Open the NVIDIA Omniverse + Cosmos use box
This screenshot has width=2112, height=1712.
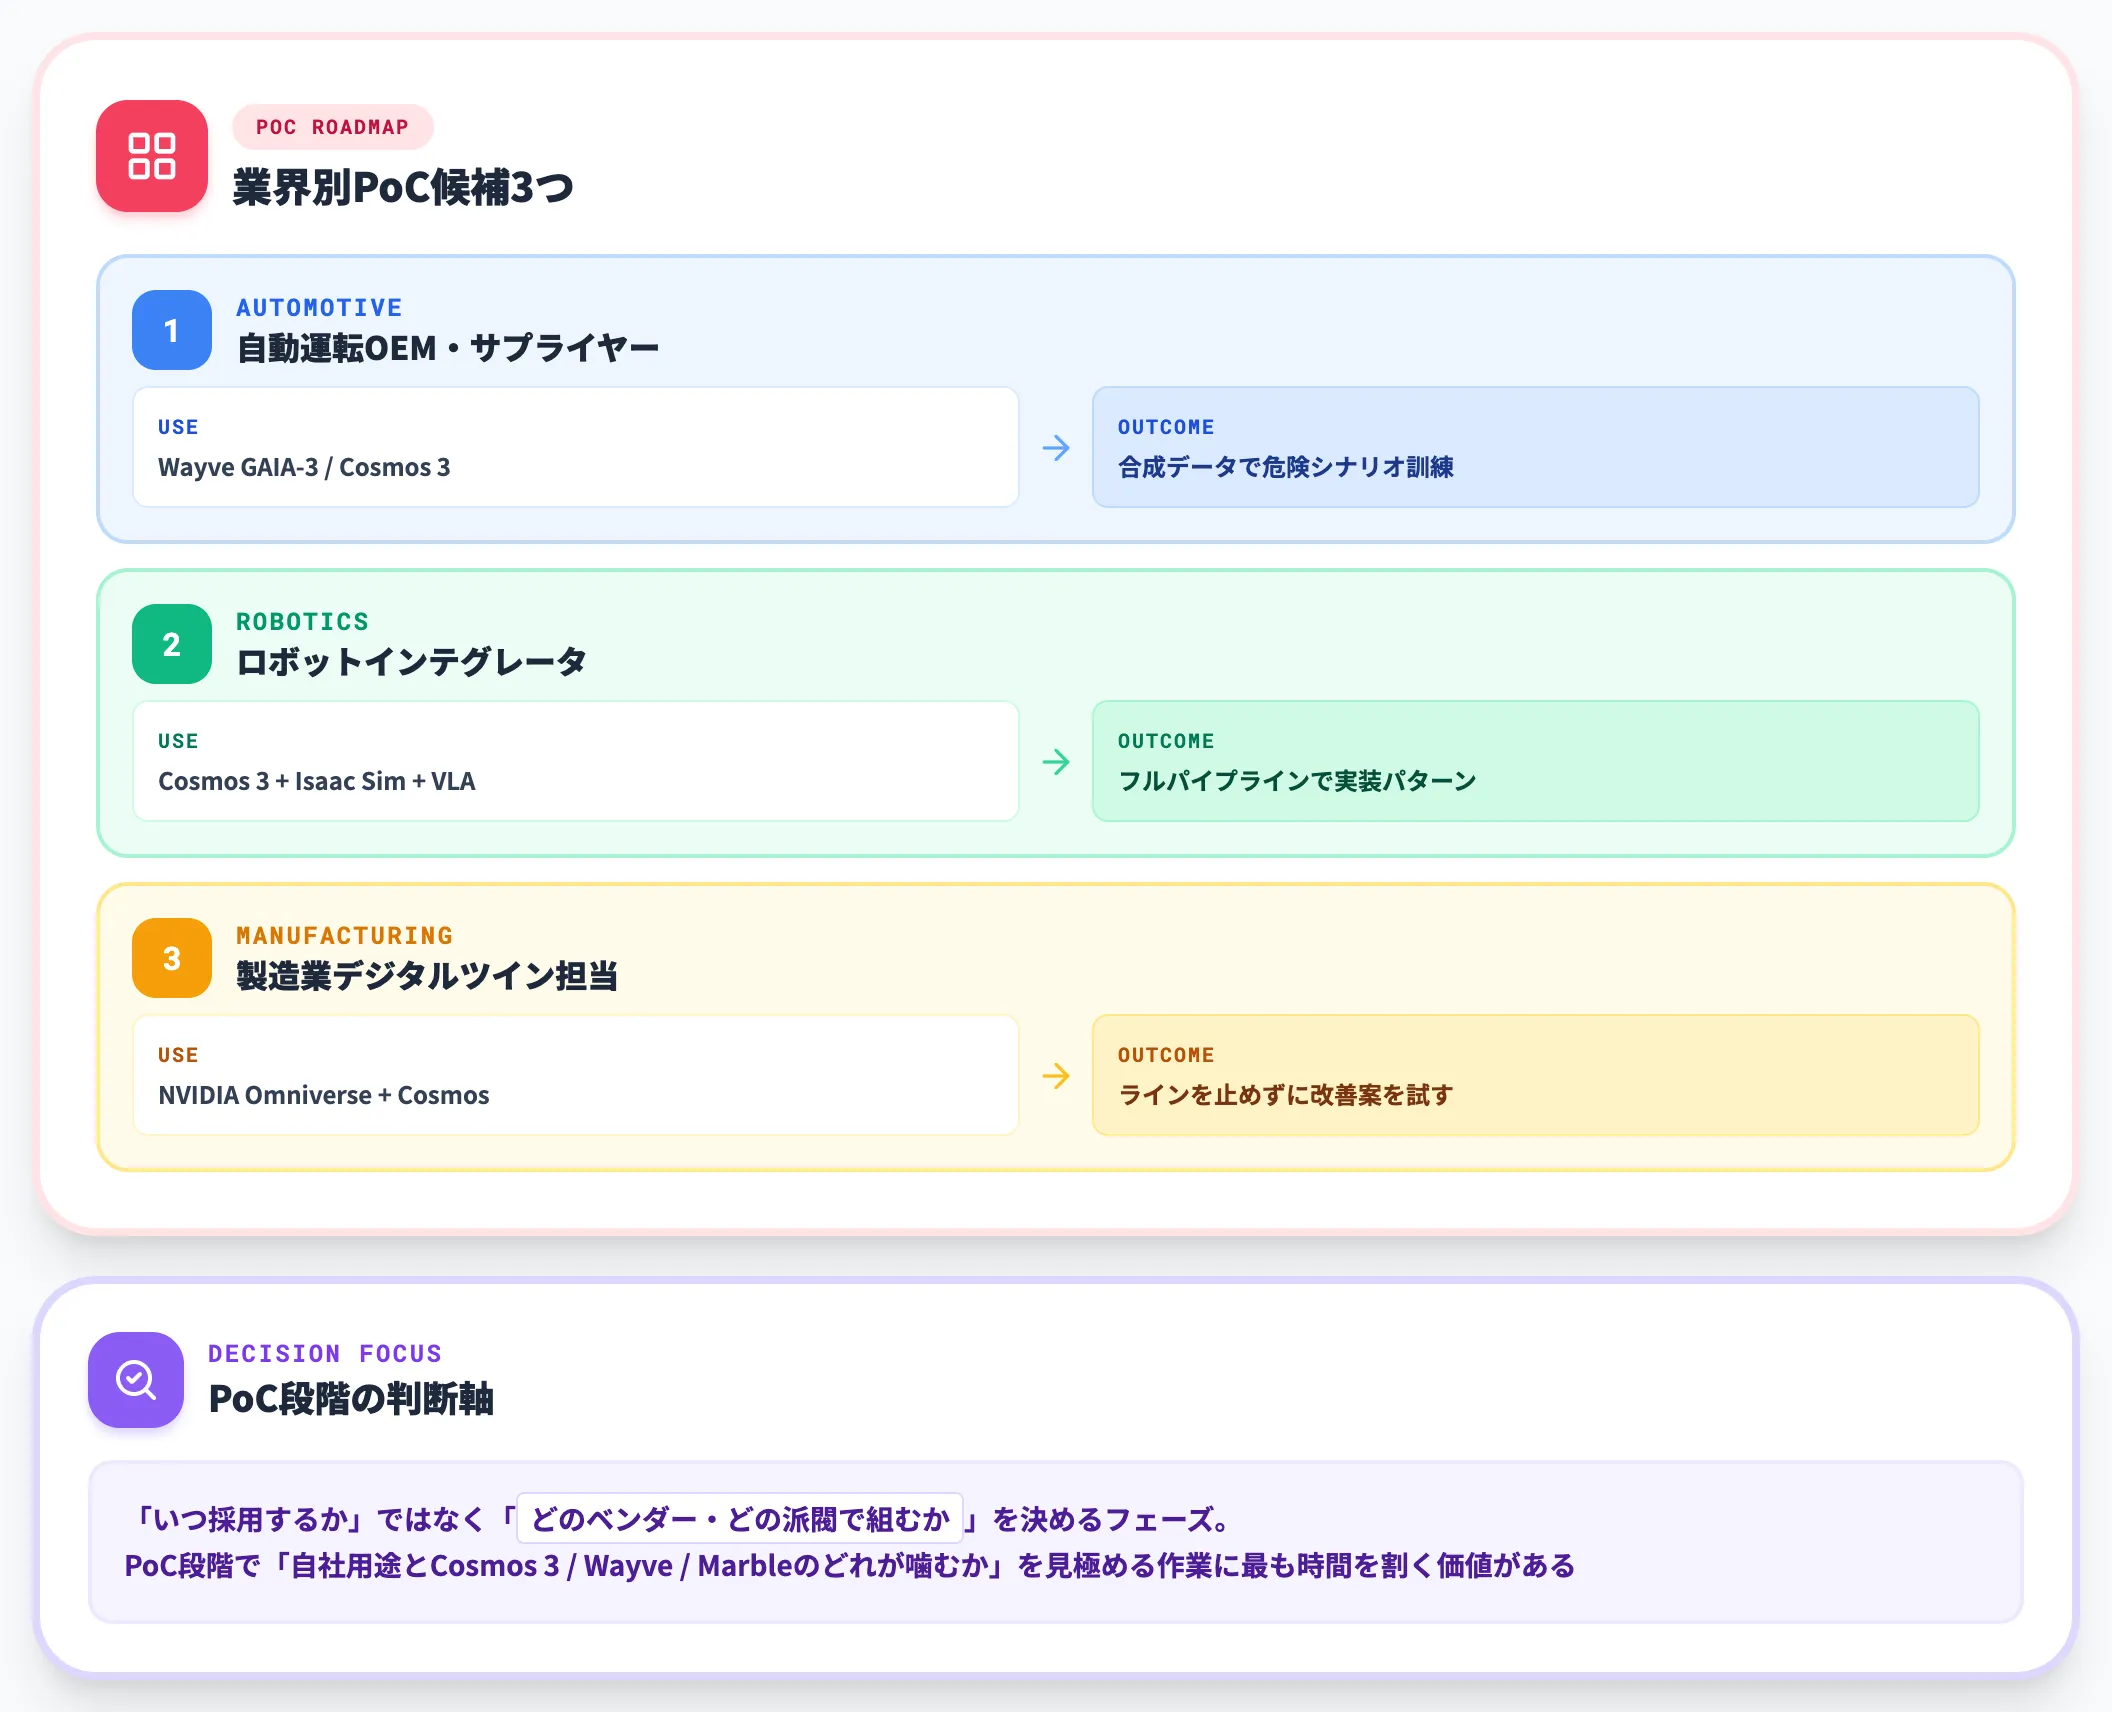pos(576,1075)
